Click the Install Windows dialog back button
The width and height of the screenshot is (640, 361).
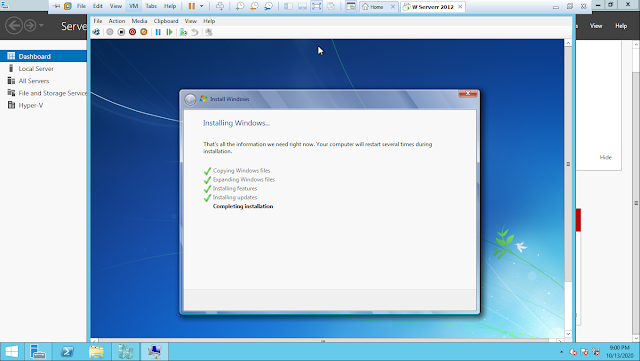point(190,99)
